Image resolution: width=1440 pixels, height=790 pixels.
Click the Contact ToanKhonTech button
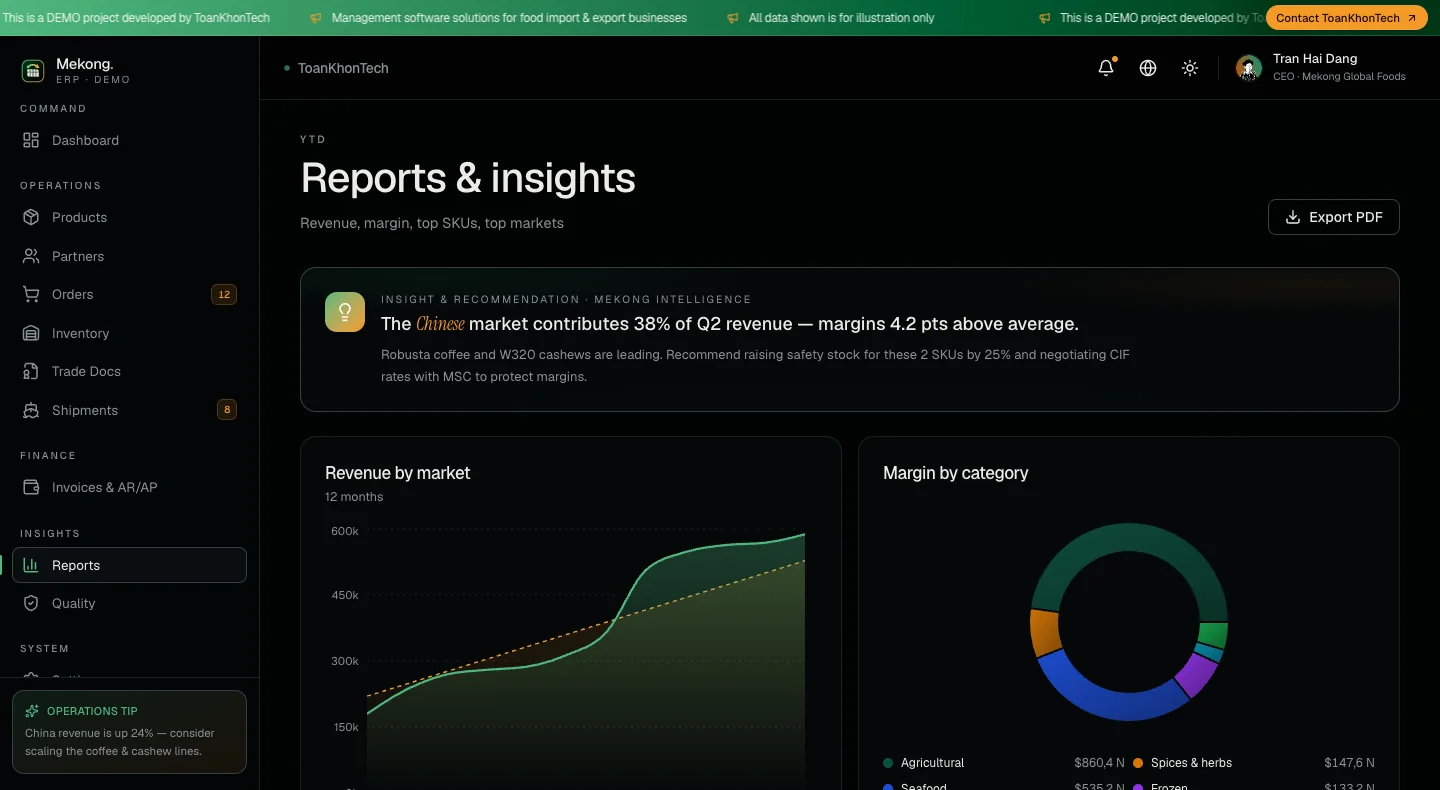1346,18
